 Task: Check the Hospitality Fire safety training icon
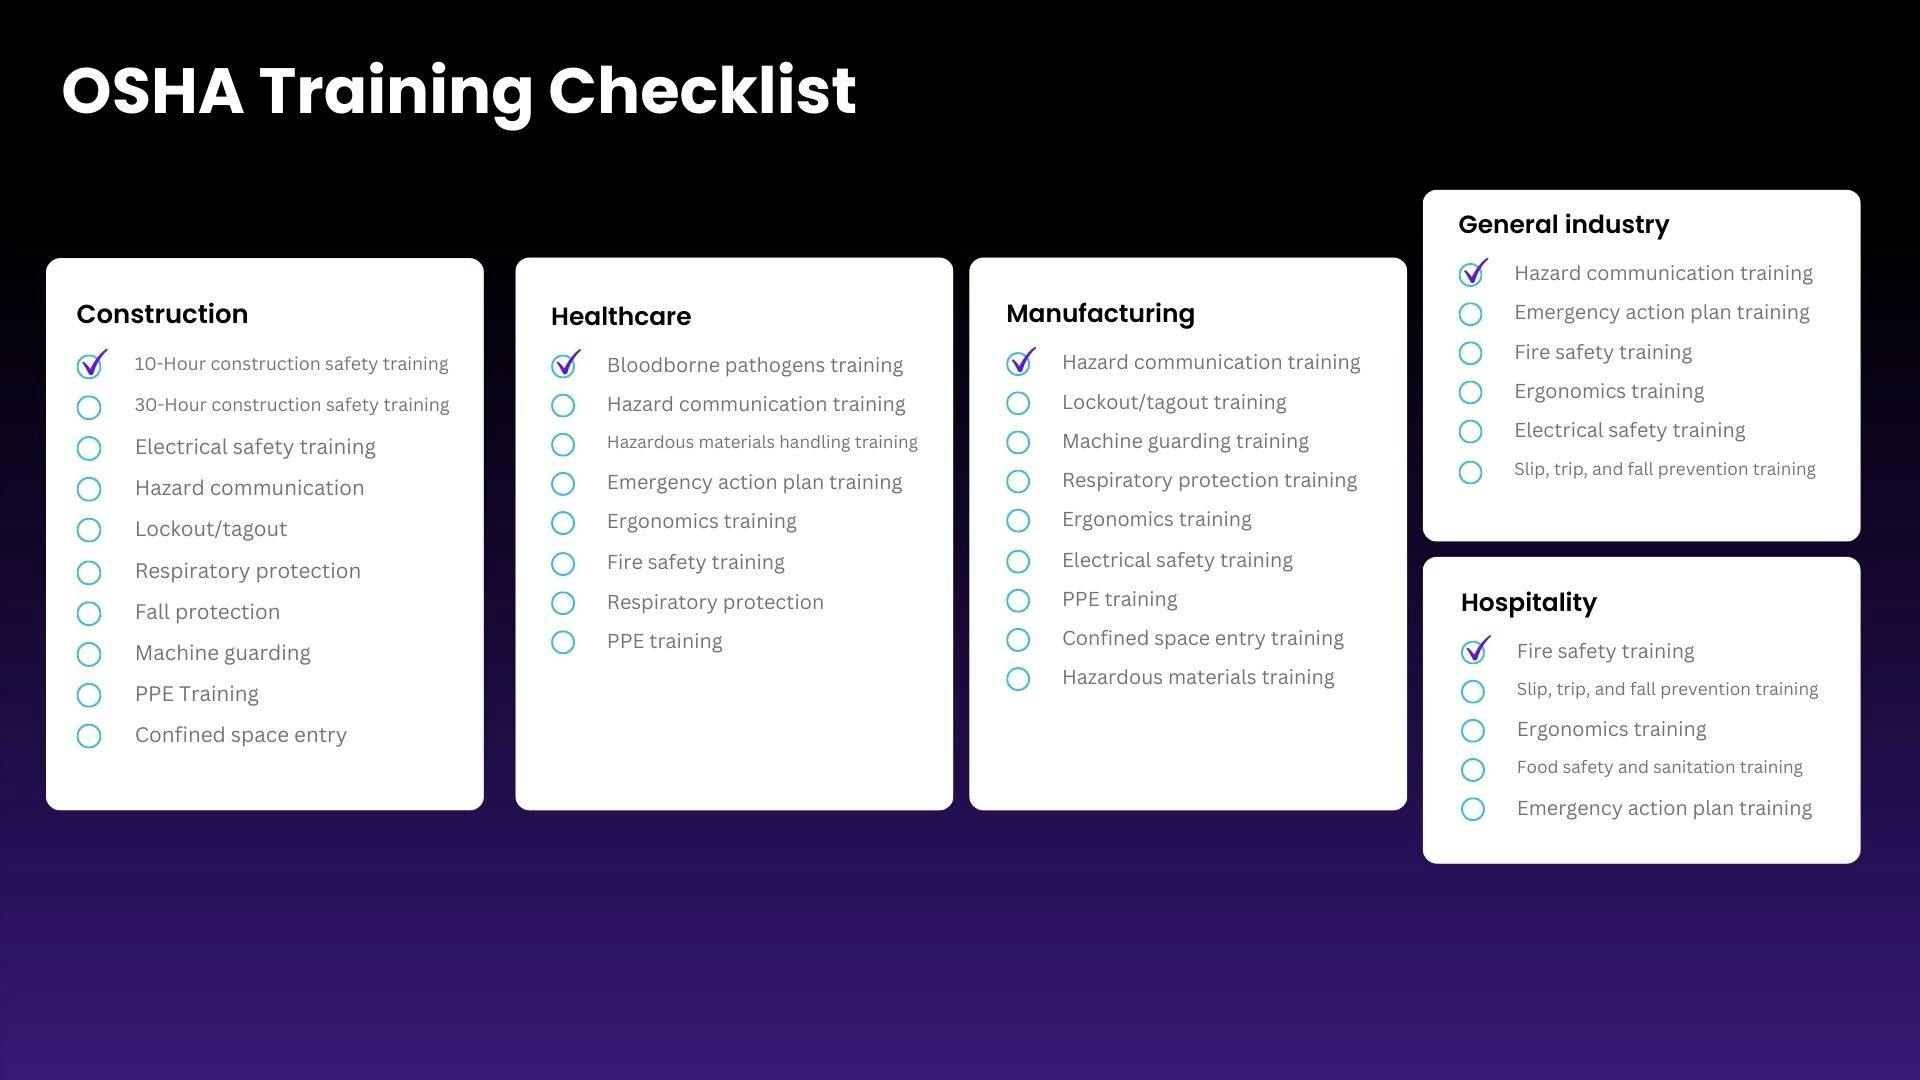1473,650
